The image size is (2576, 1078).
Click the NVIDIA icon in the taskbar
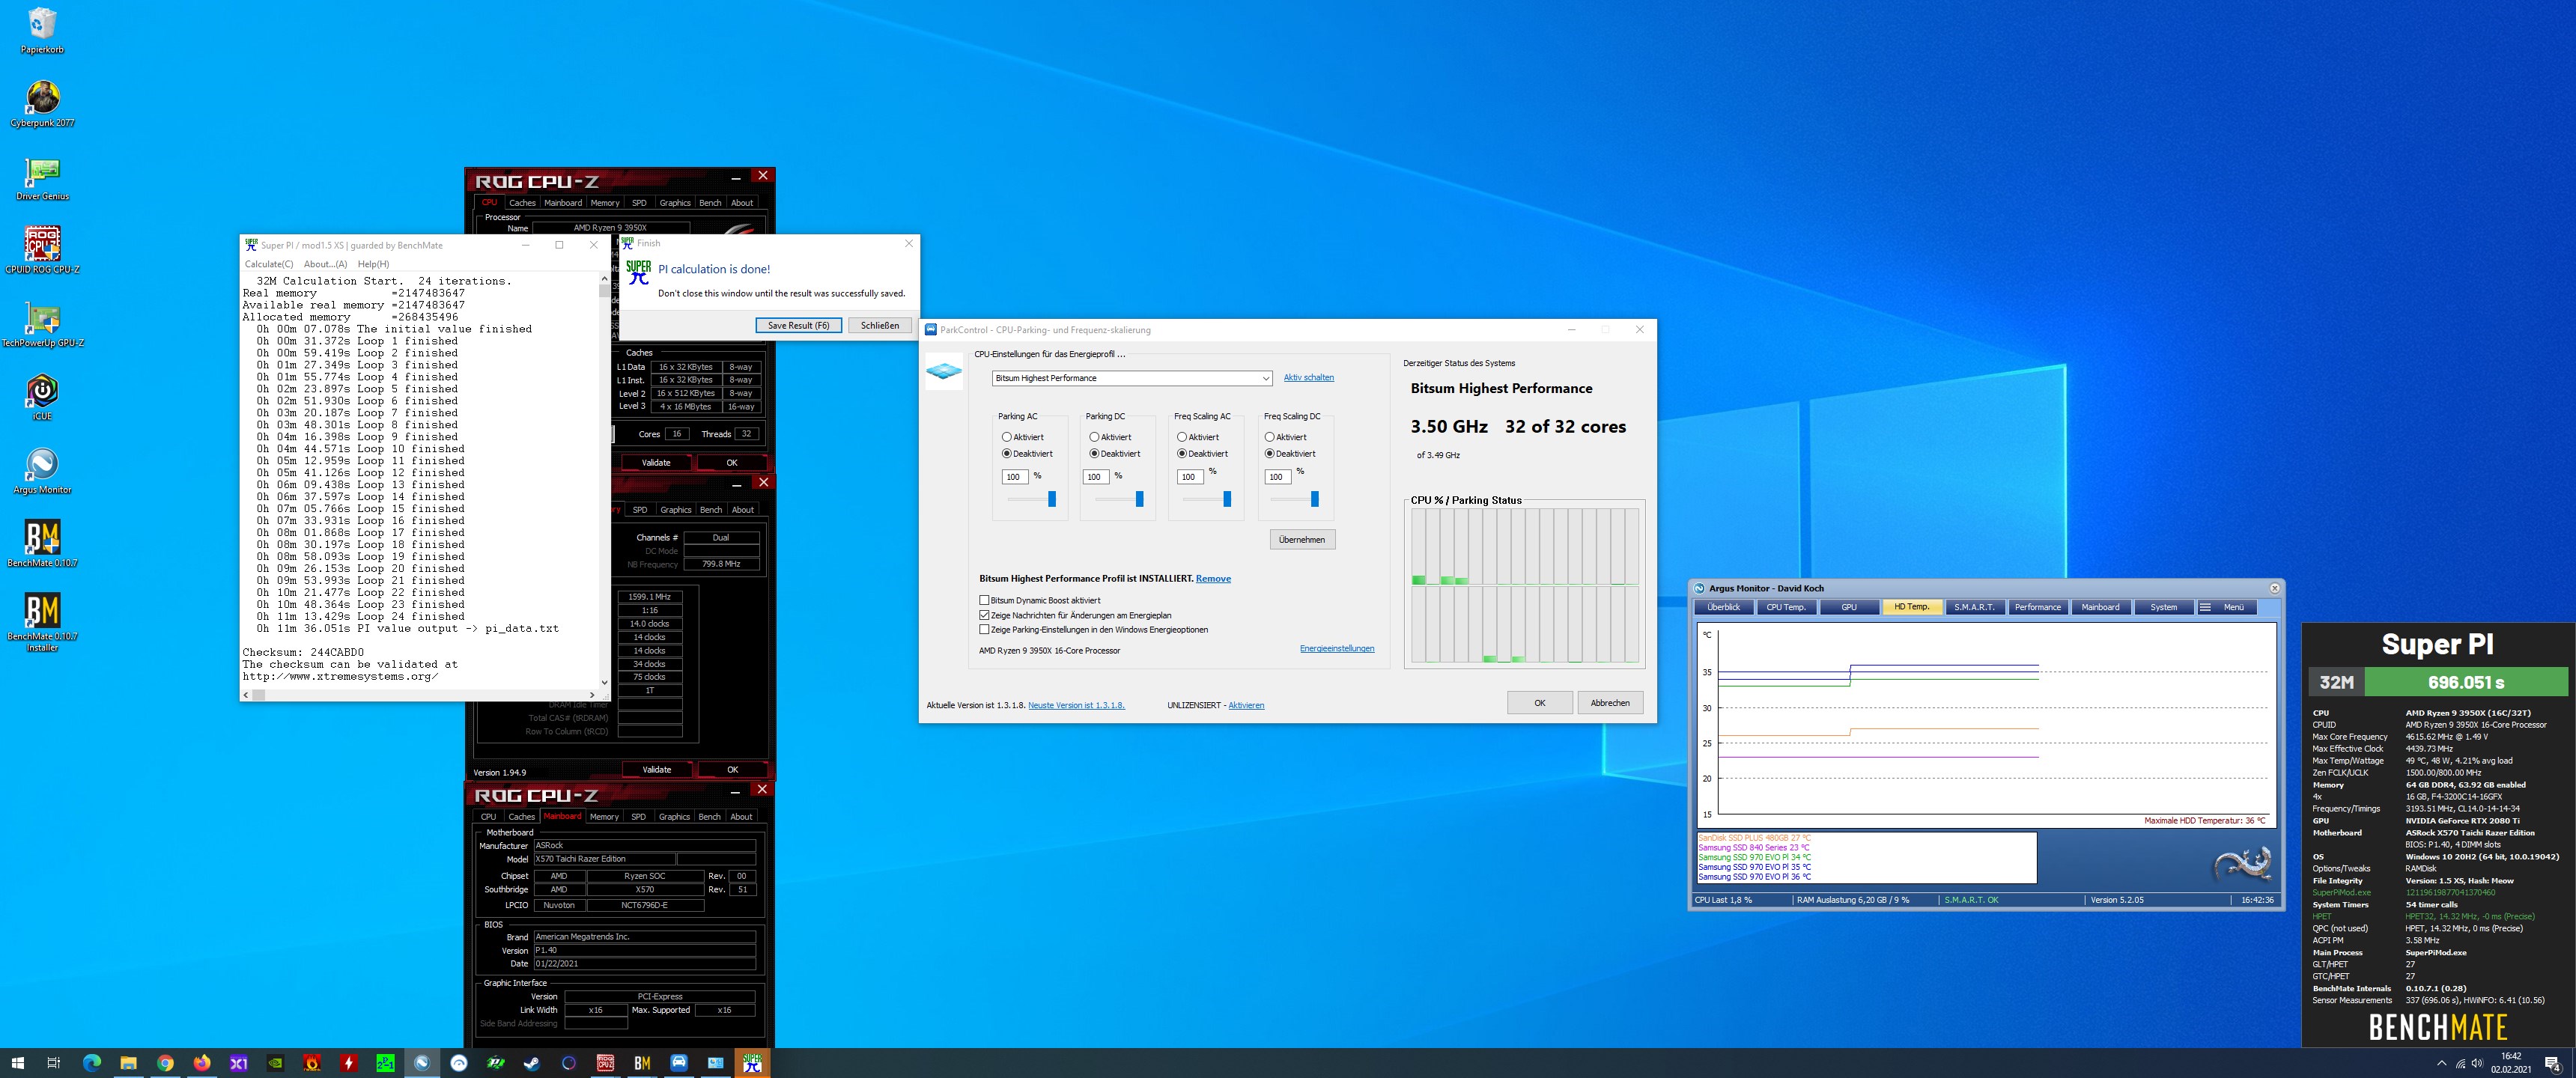pyautogui.click(x=275, y=1063)
